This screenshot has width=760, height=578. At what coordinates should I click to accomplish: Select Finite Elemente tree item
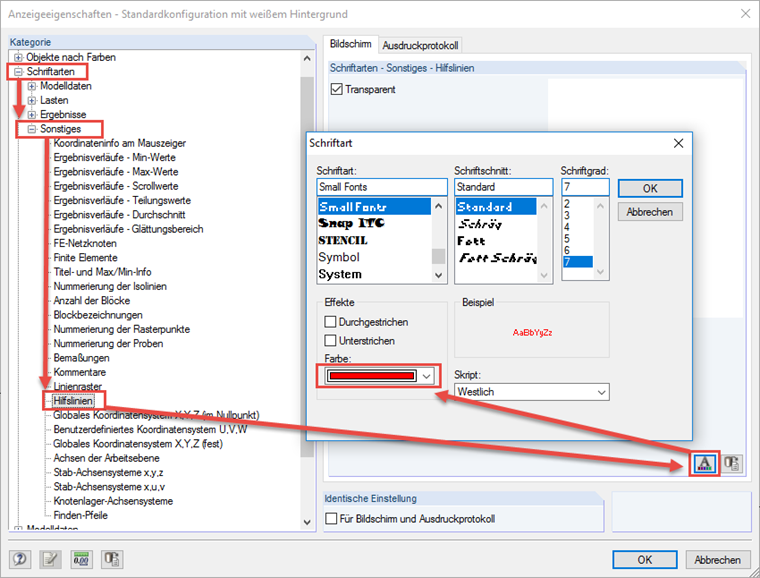85,258
